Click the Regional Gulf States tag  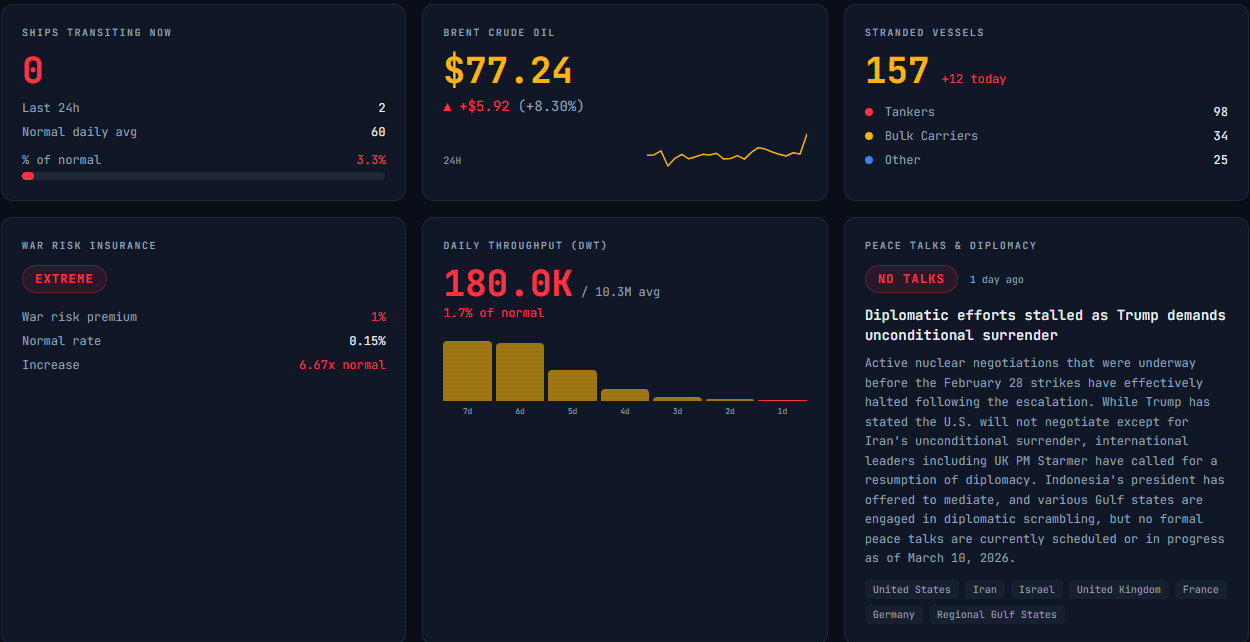(x=997, y=614)
